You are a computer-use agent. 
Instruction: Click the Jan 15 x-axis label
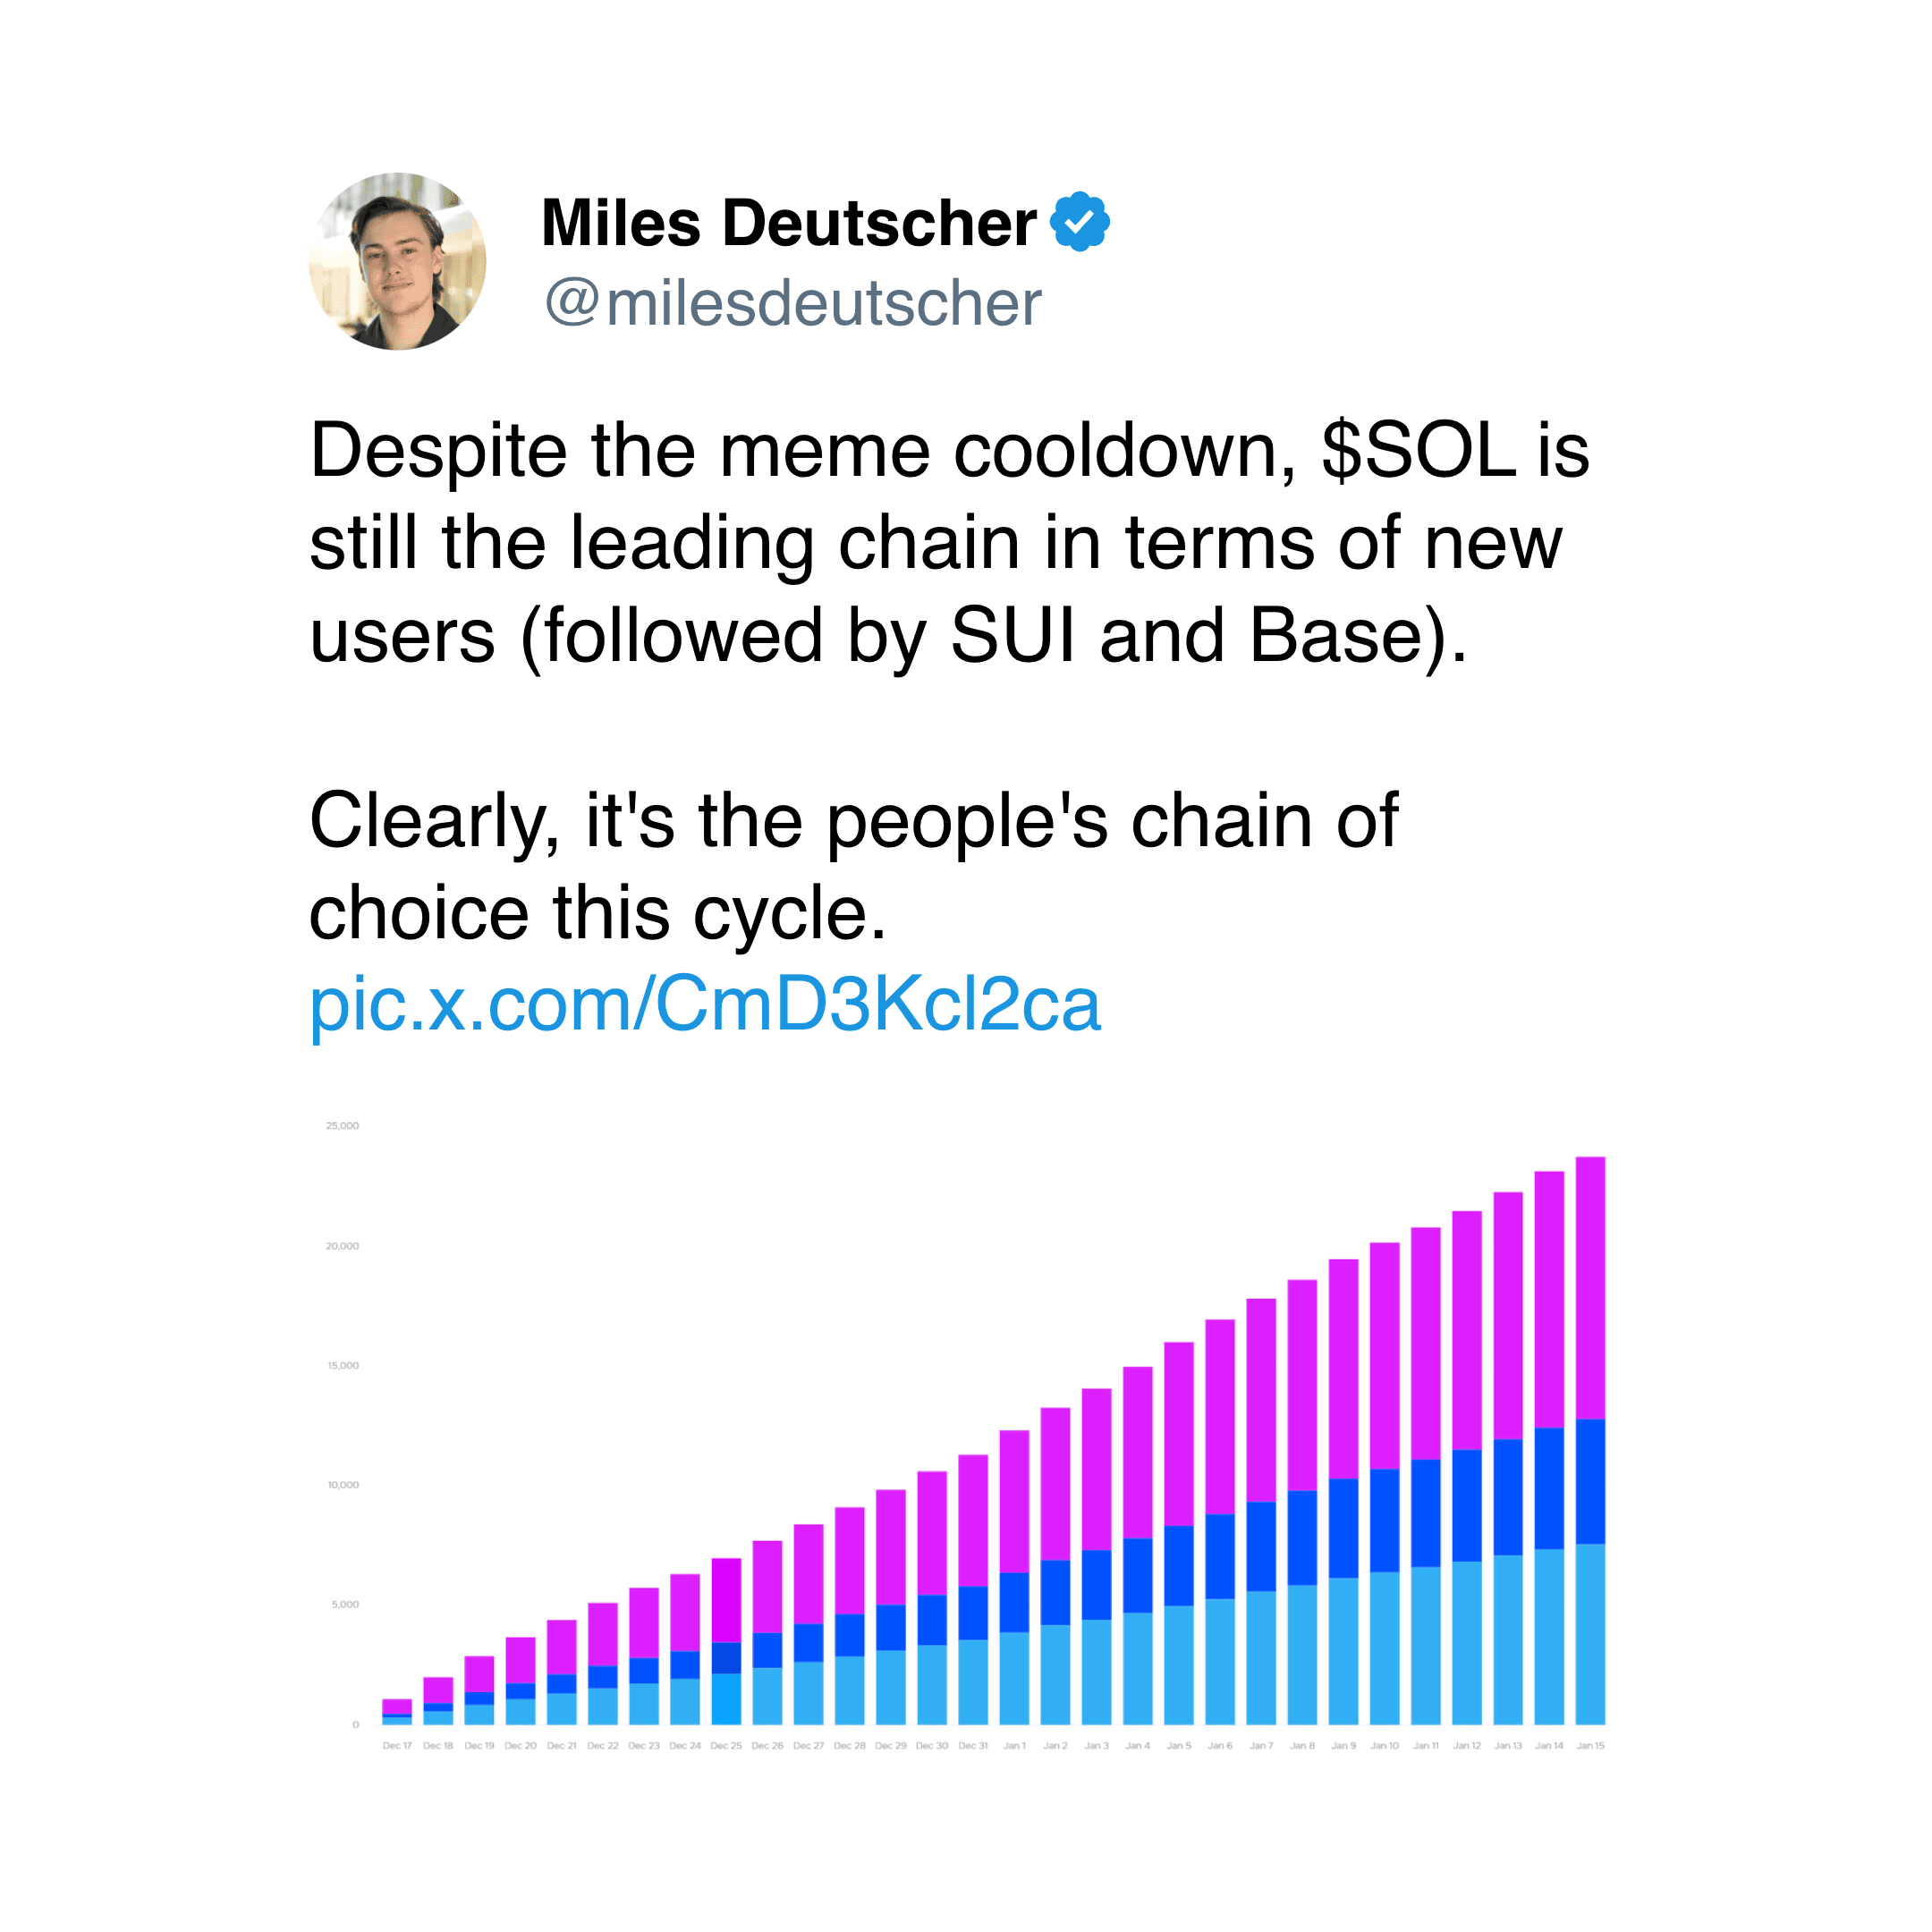(1590, 1746)
